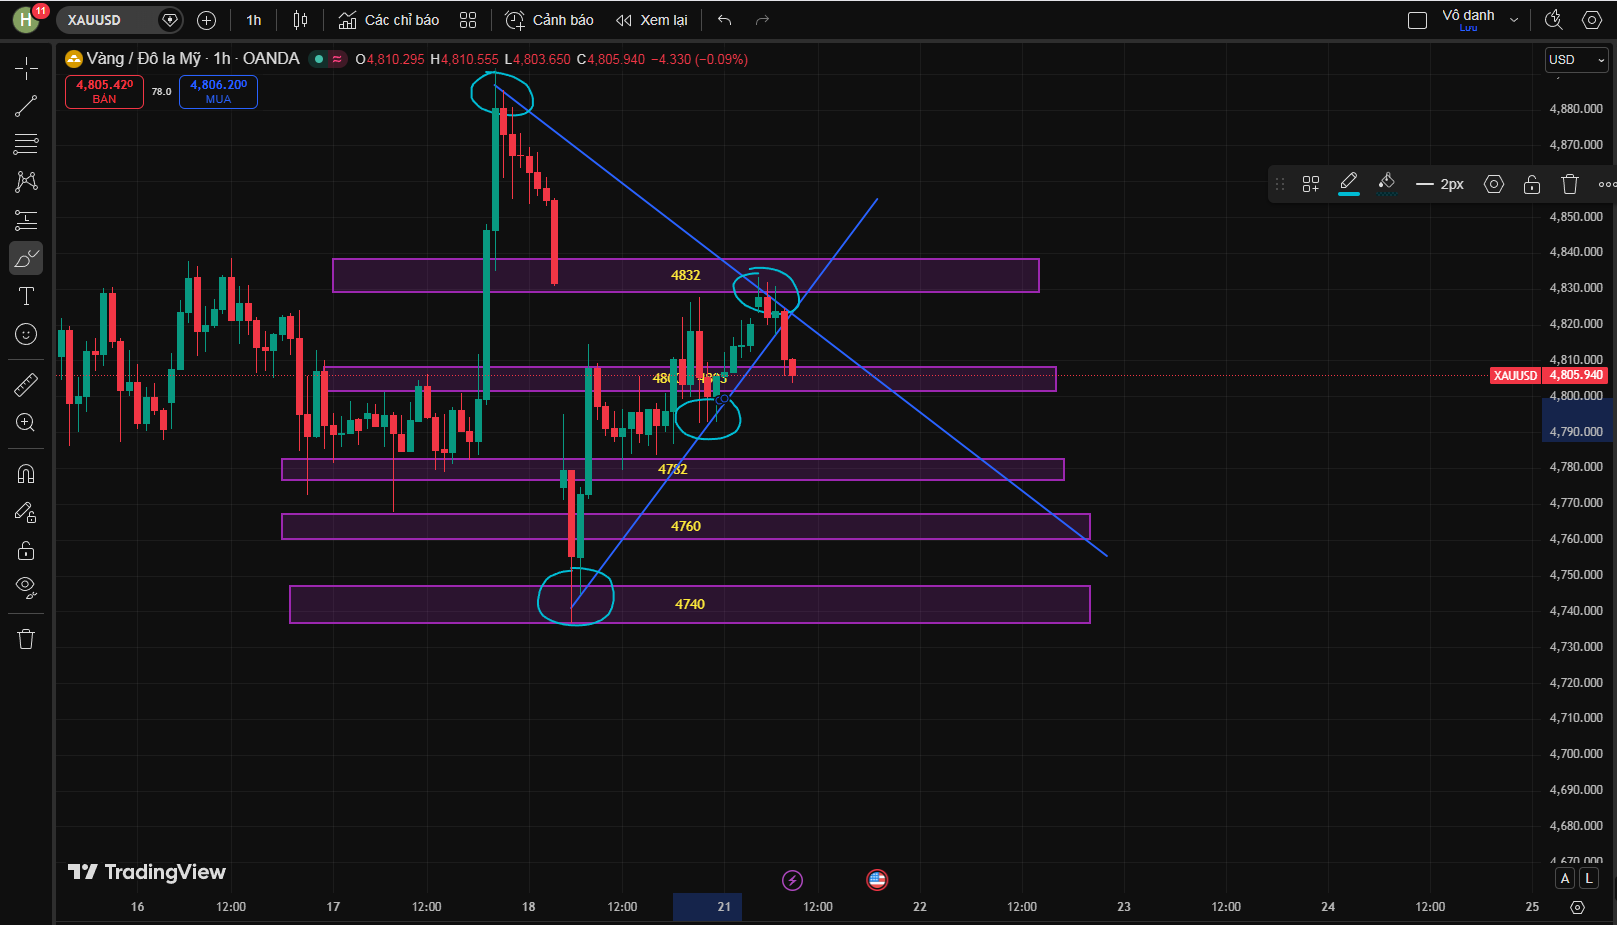Change fill color with bucket swatch
Screen dimensions: 1617x925
pos(1387,184)
